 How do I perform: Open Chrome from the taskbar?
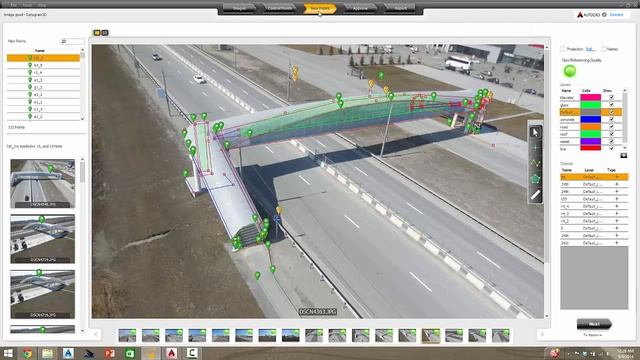pos(27,353)
